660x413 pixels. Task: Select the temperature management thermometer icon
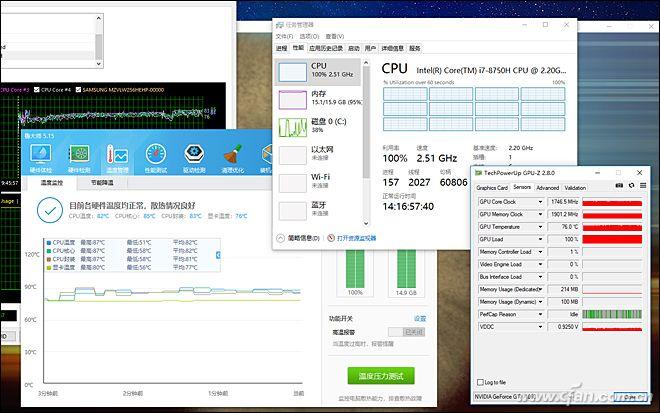117,155
